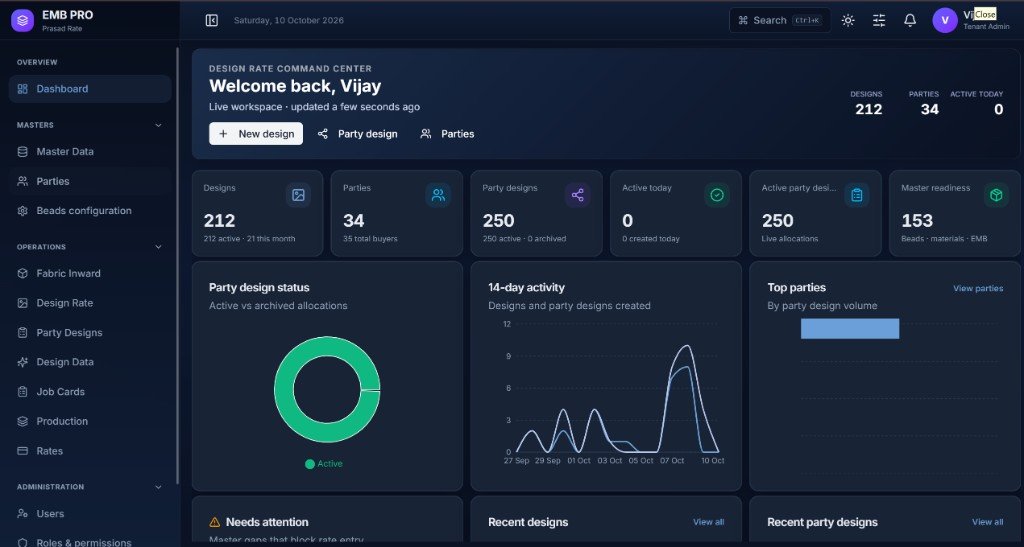1024x547 pixels.
Task: Click the Parties quick action button
Action: point(447,134)
